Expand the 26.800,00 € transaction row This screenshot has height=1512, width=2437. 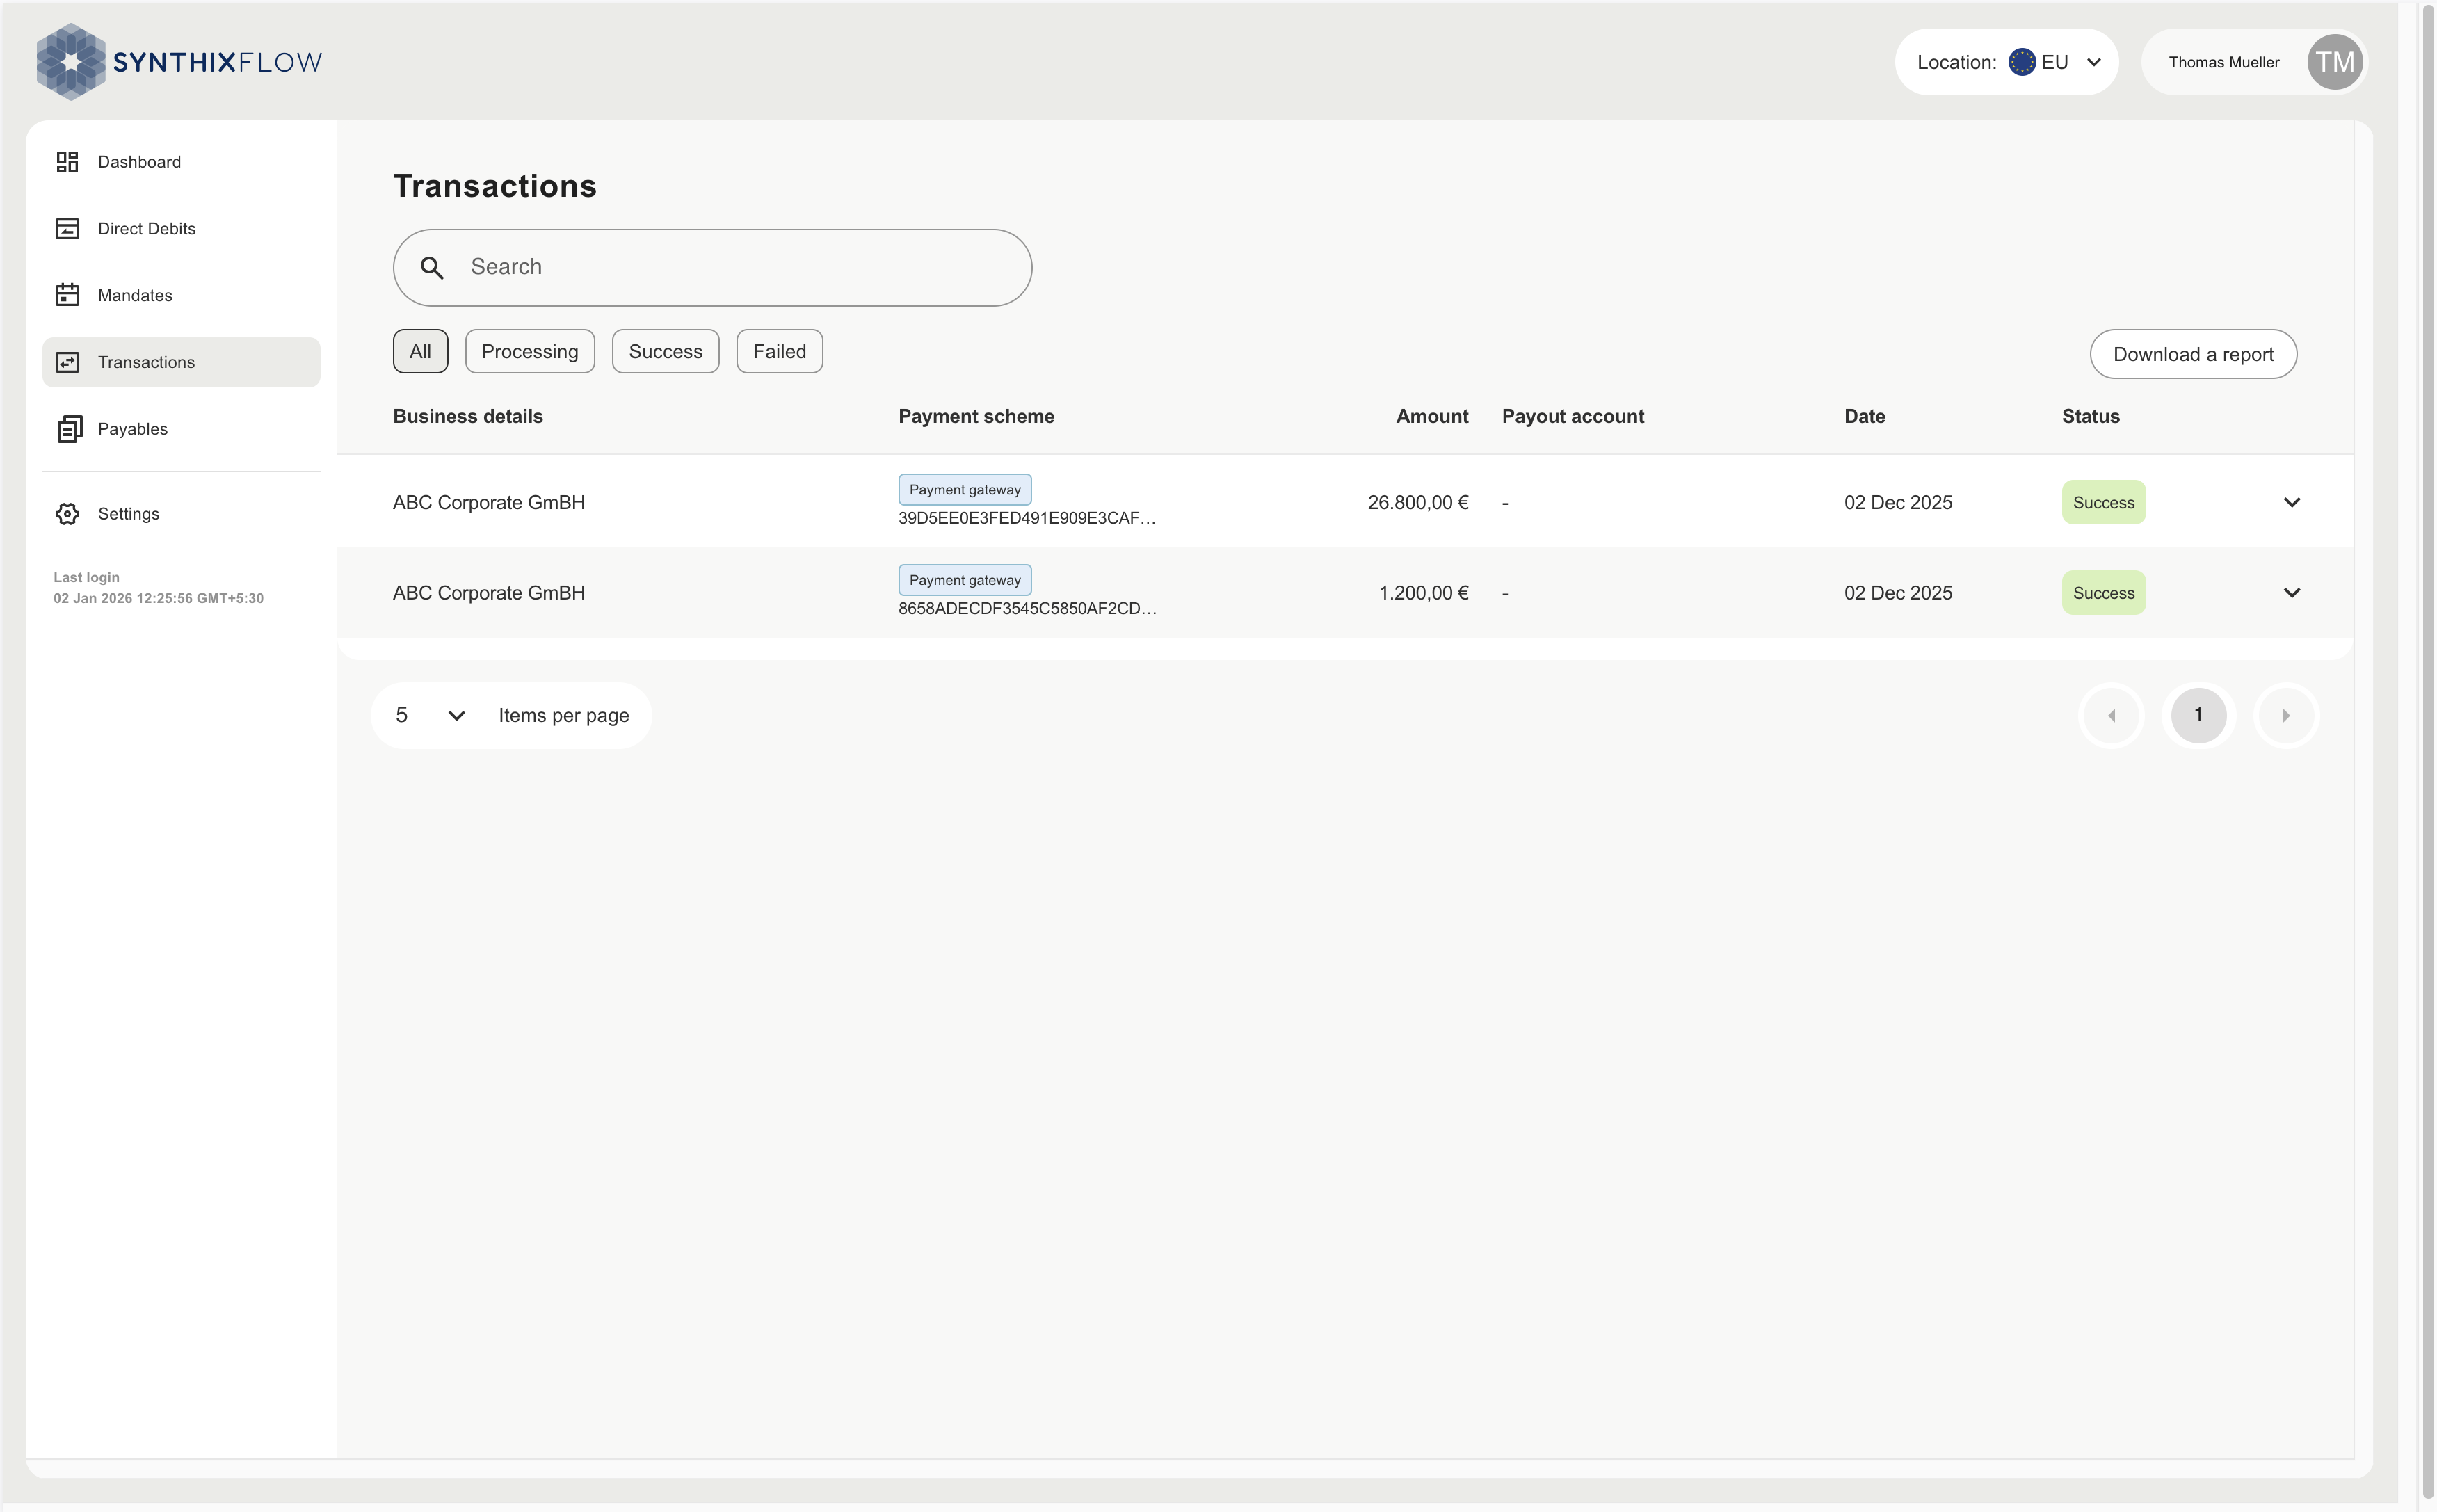pos(2291,502)
